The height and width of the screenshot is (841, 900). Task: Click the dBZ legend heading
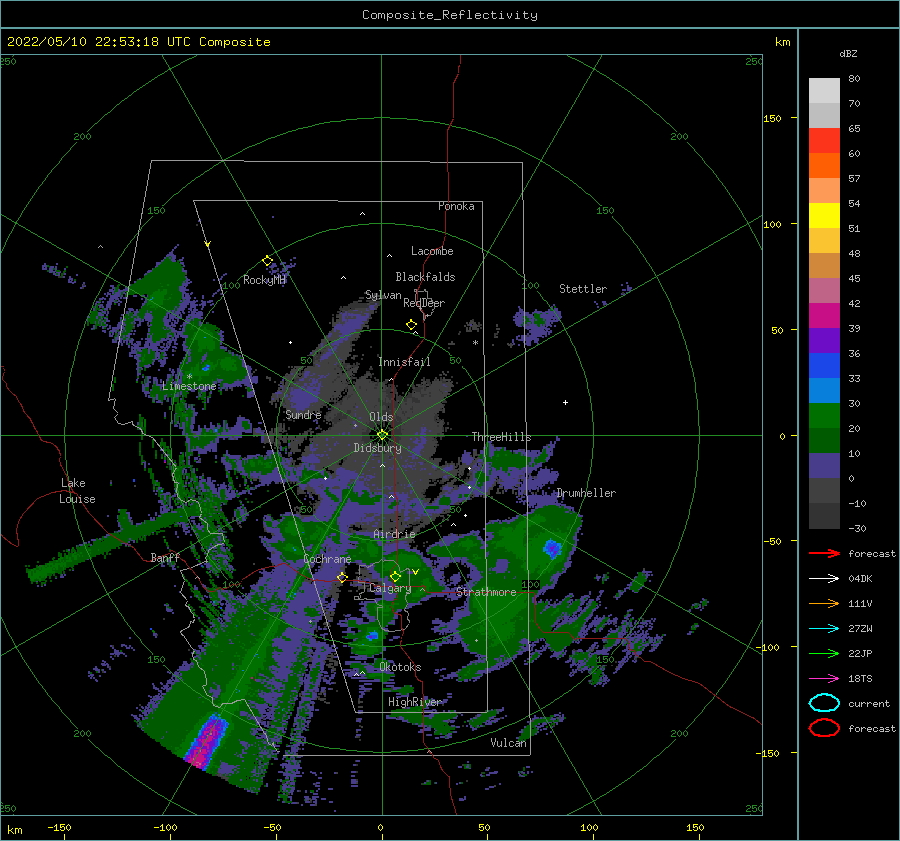[x=848, y=53]
